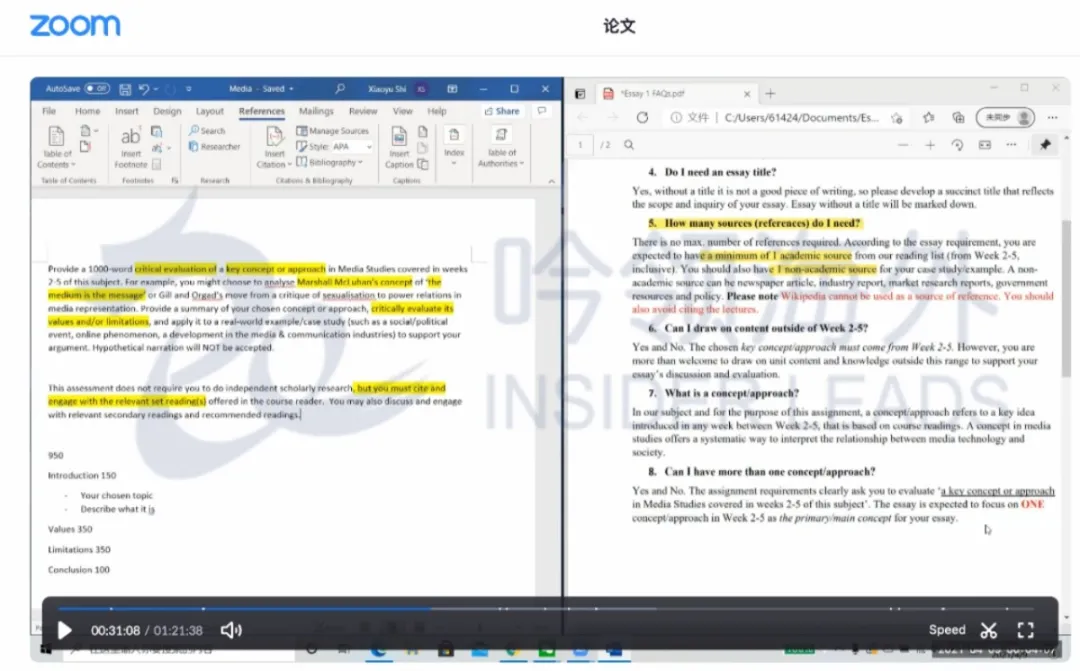This screenshot has height=671, width=1080.
Task: Open the Mailings ribbon tab
Action: point(316,112)
